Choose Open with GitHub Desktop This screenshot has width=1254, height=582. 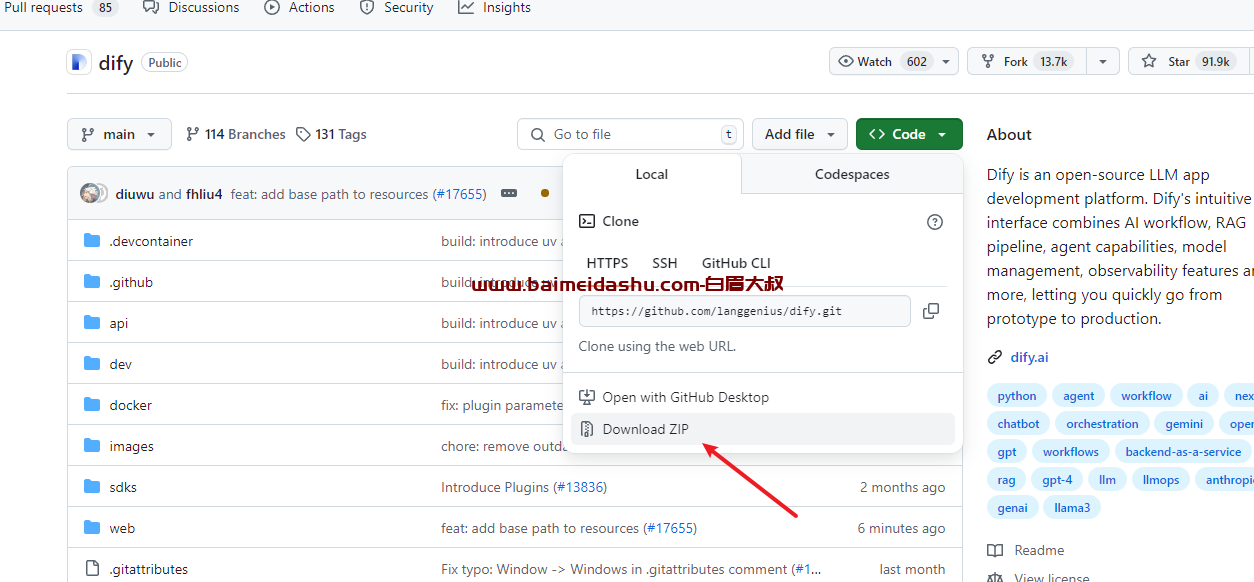point(763,397)
